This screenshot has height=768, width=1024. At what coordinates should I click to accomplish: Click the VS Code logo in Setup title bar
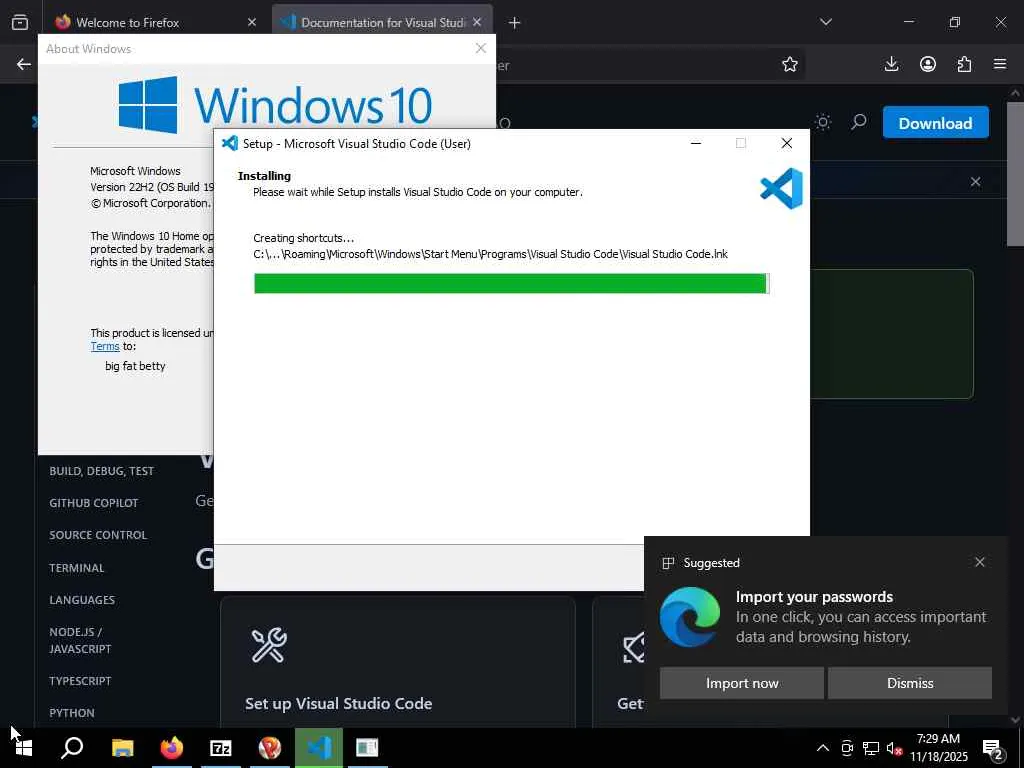pyautogui.click(x=230, y=143)
